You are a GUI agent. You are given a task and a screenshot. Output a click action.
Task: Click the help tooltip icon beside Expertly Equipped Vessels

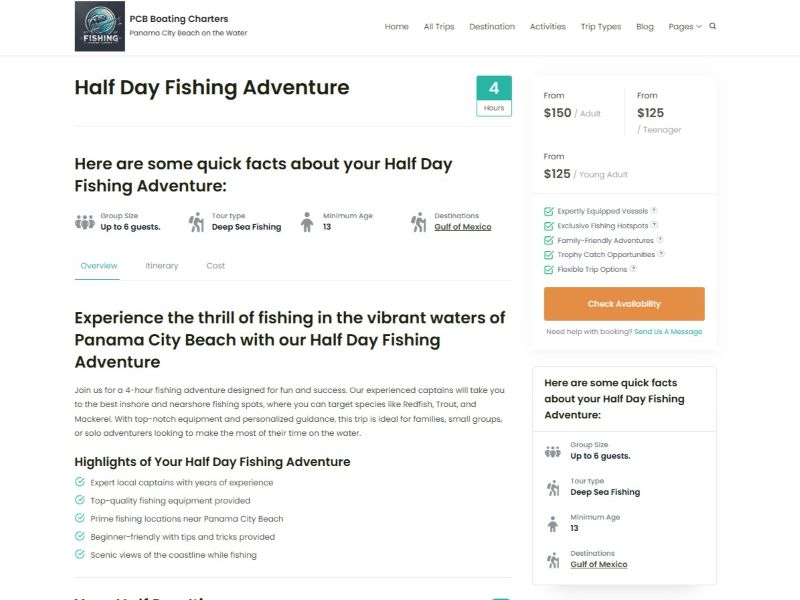point(654,210)
